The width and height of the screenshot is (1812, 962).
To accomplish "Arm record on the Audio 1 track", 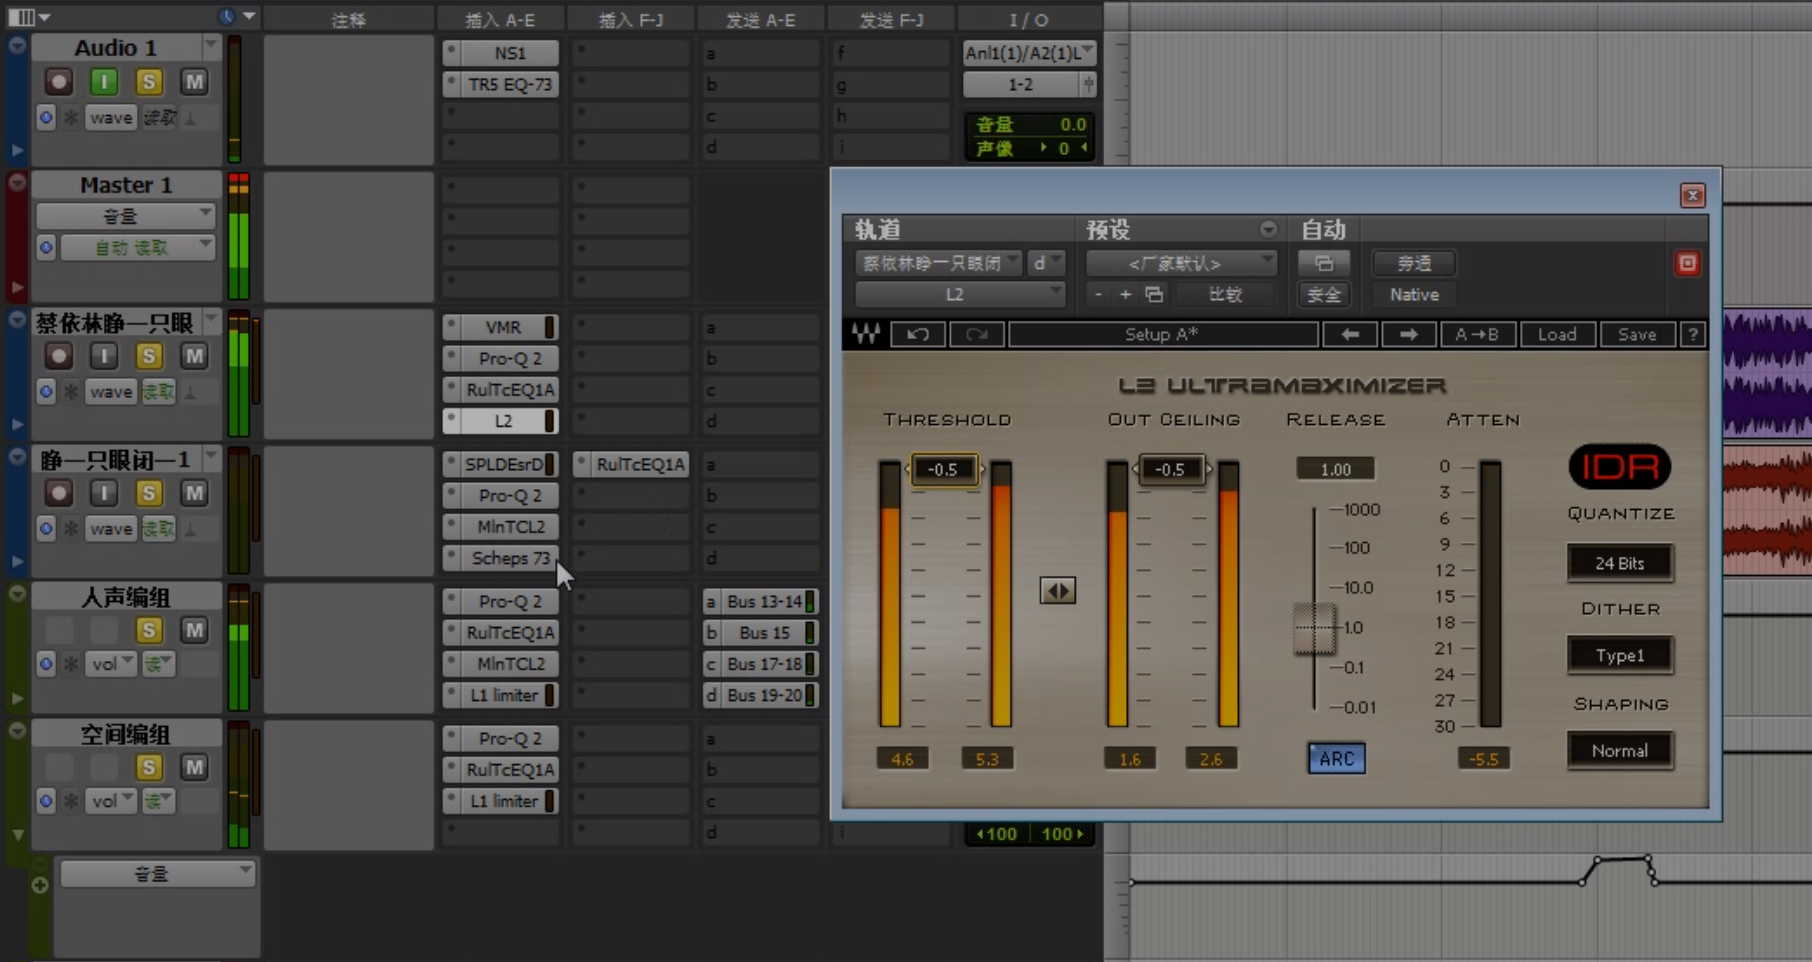I will [59, 82].
